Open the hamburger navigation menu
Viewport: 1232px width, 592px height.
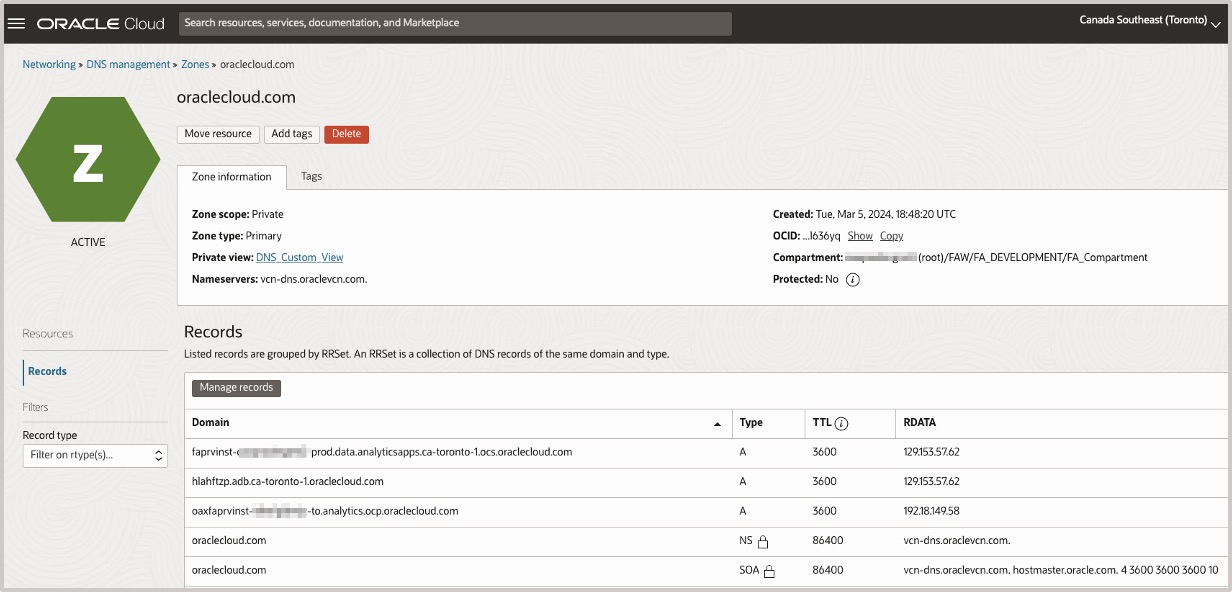(16, 23)
